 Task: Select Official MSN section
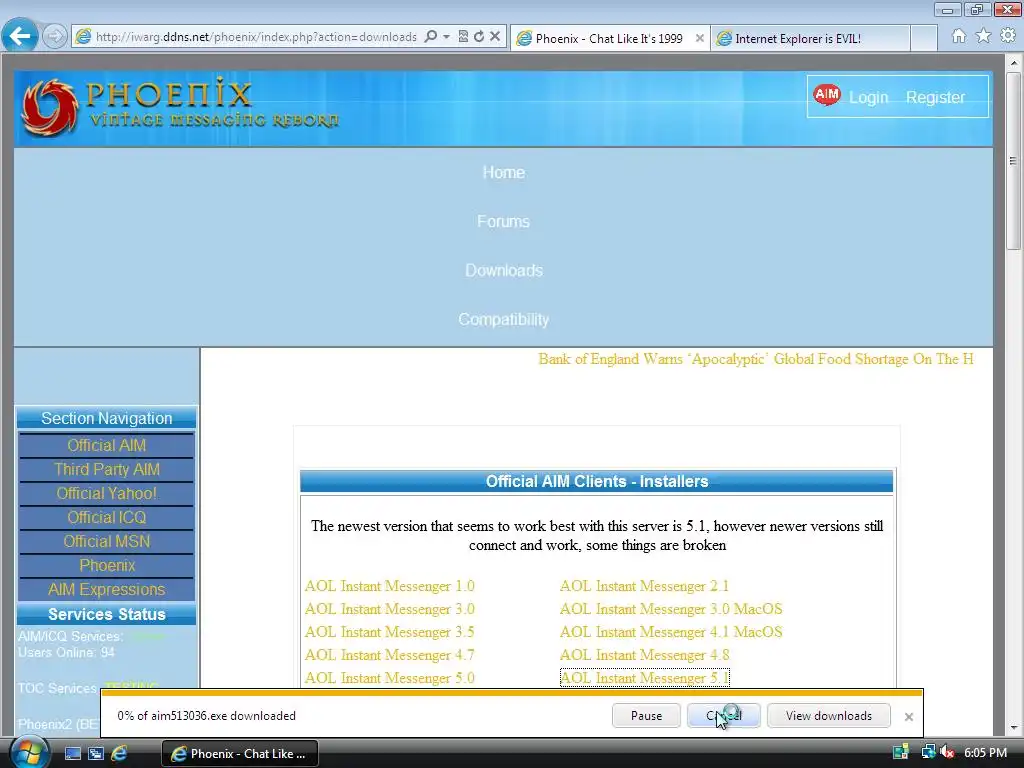pyautogui.click(x=106, y=542)
